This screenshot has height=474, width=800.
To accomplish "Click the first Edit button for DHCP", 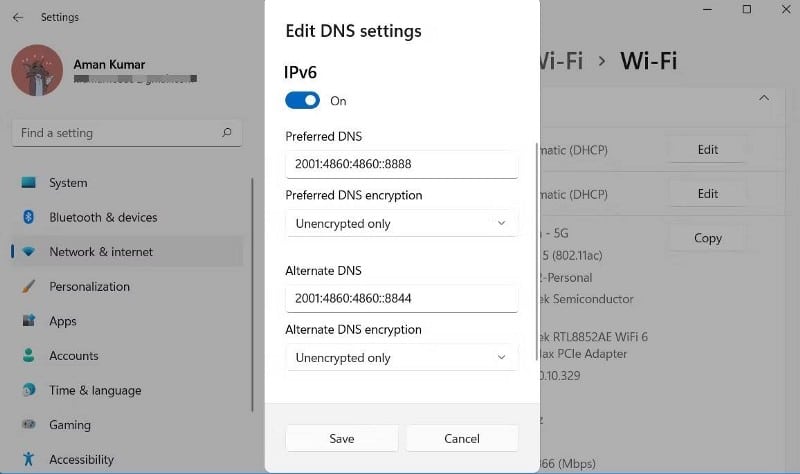I will coord(708,149).
